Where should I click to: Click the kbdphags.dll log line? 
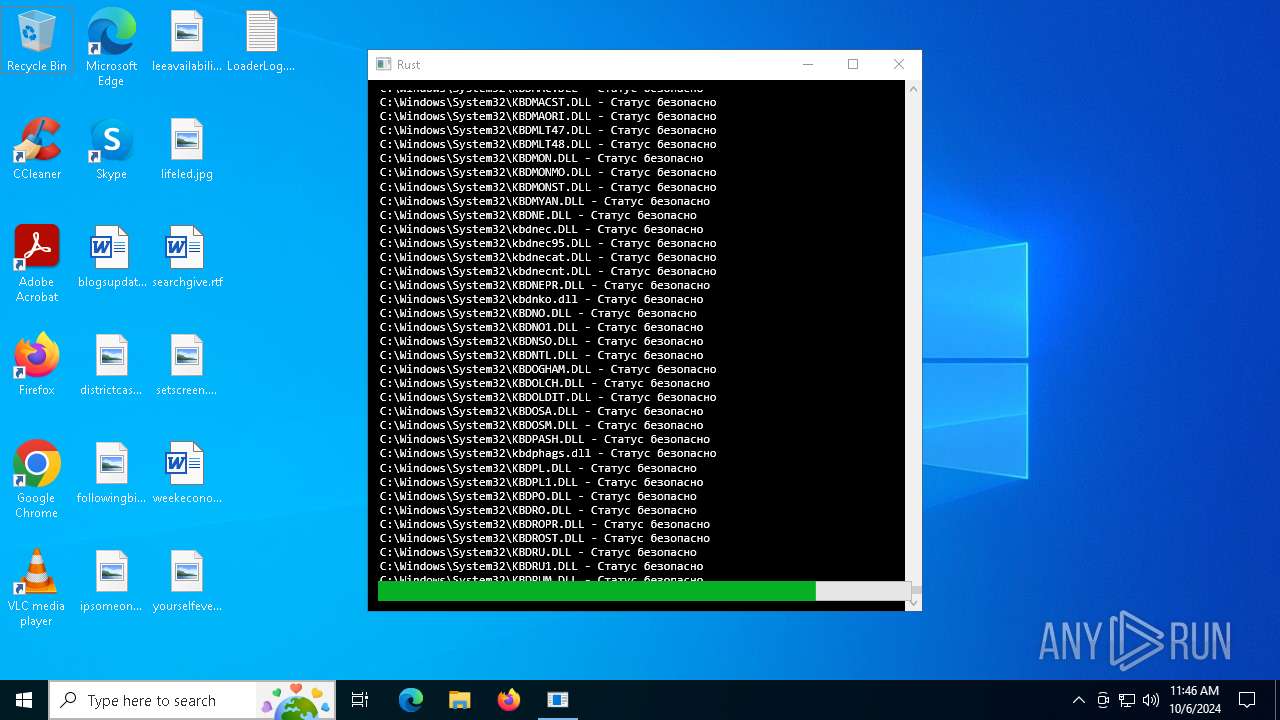(548, 453)
